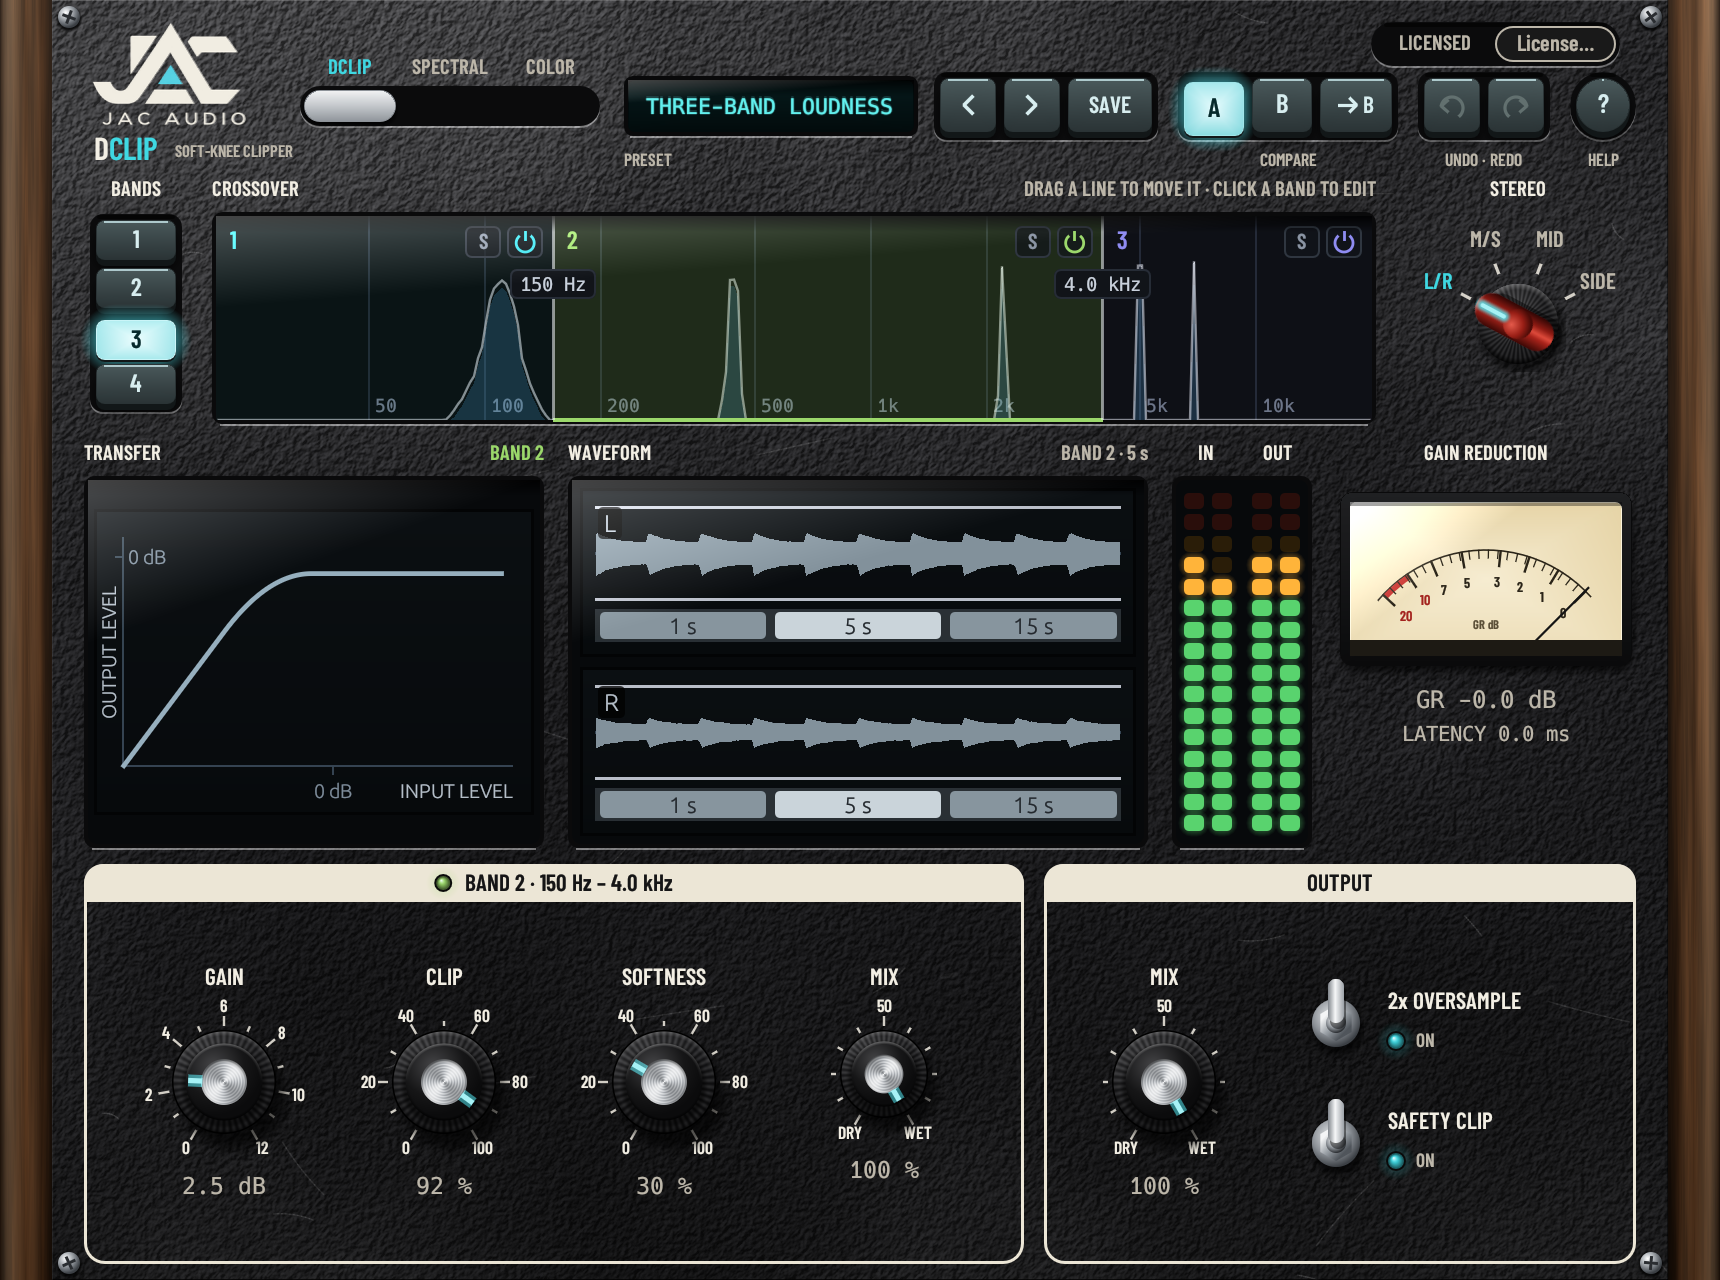This screenshot has width=1720, height=1280.
Task: Open the Three-Band Loudness preset menu
Action: (769, 106)
